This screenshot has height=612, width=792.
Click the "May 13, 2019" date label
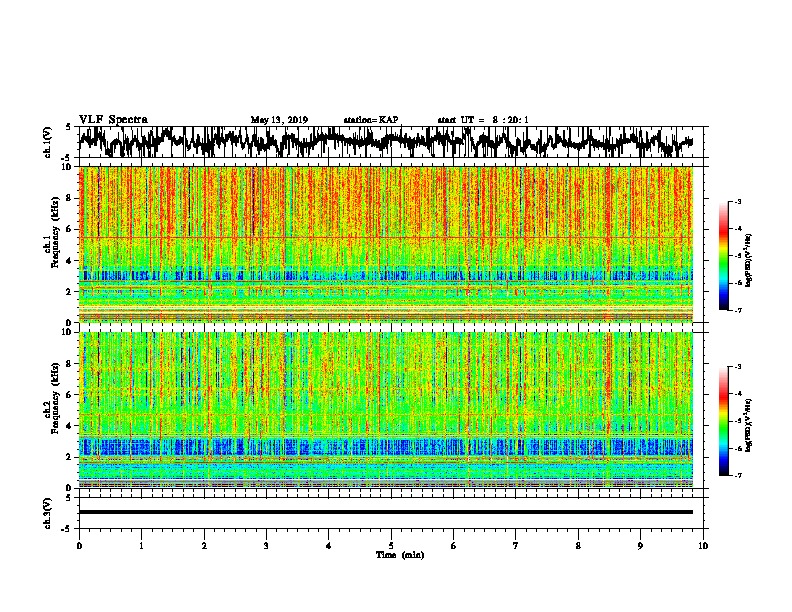pos(279,120)
